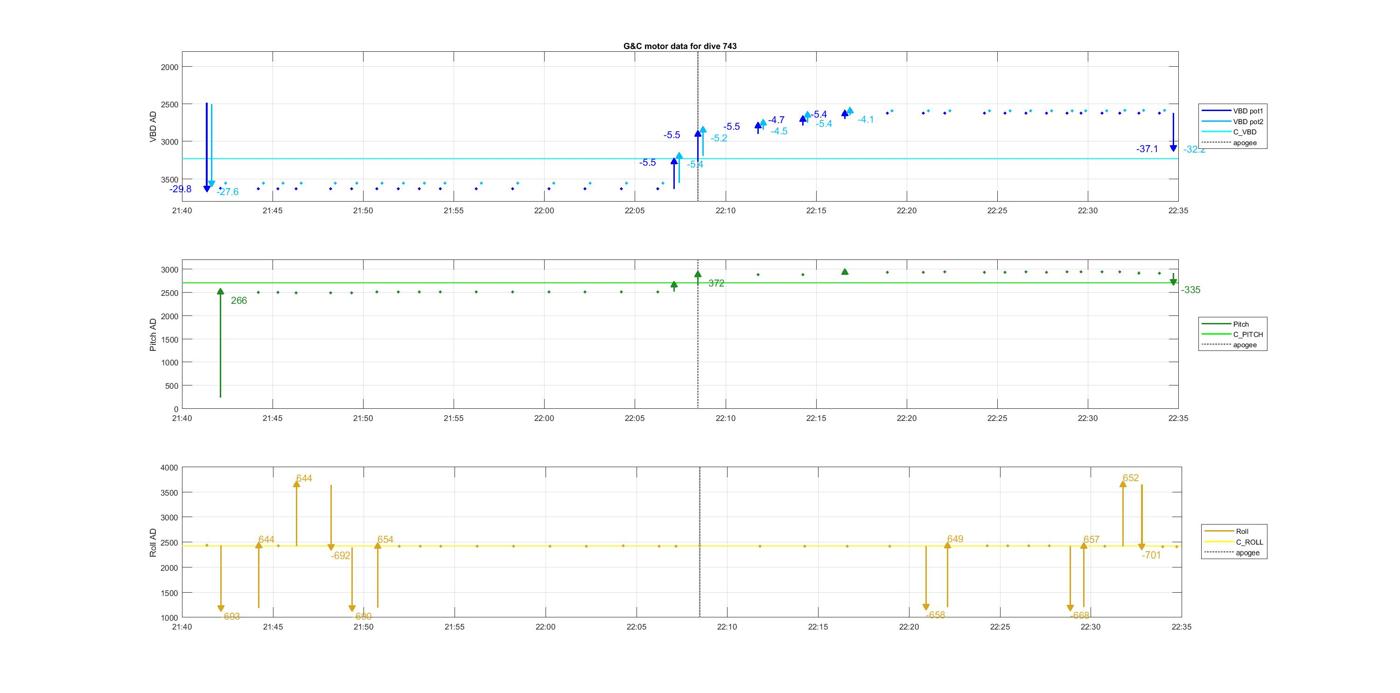Click the '-4.5' value label in VBD plot
Screen dimensions: 1400x693
pyautogui.click(x=779, y=131)
